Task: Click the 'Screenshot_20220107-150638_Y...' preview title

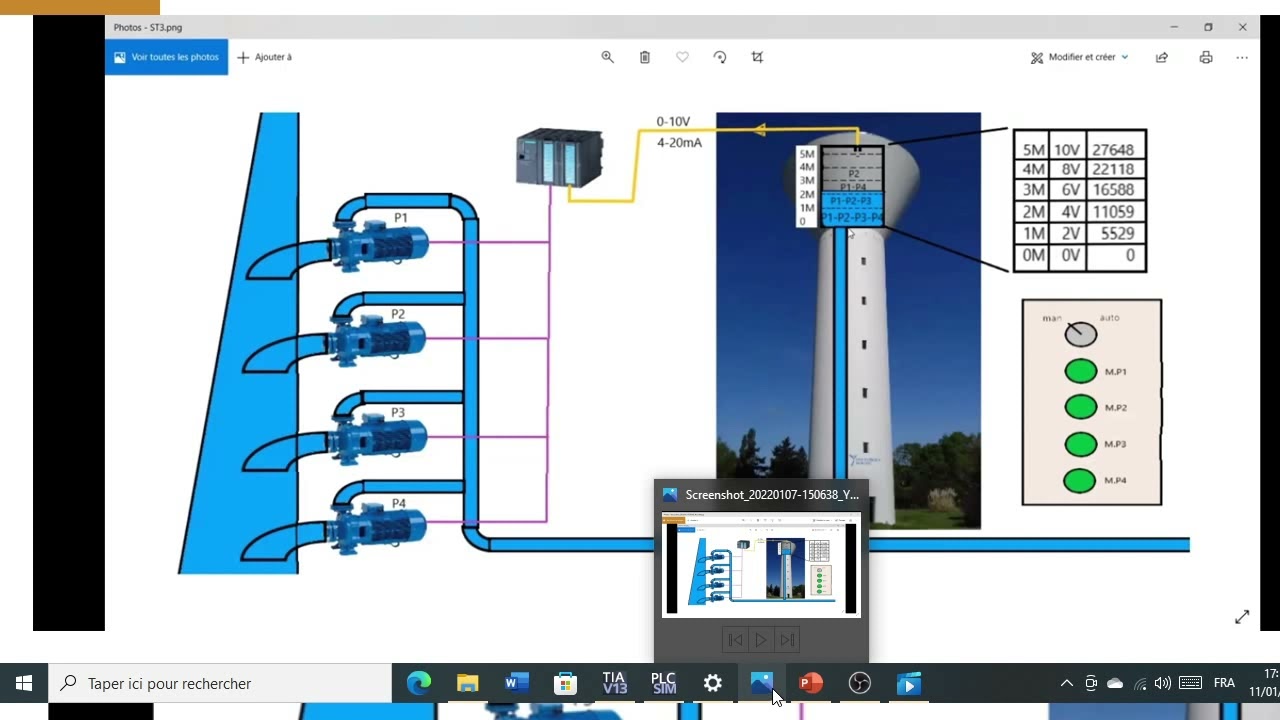Action: 772,495
